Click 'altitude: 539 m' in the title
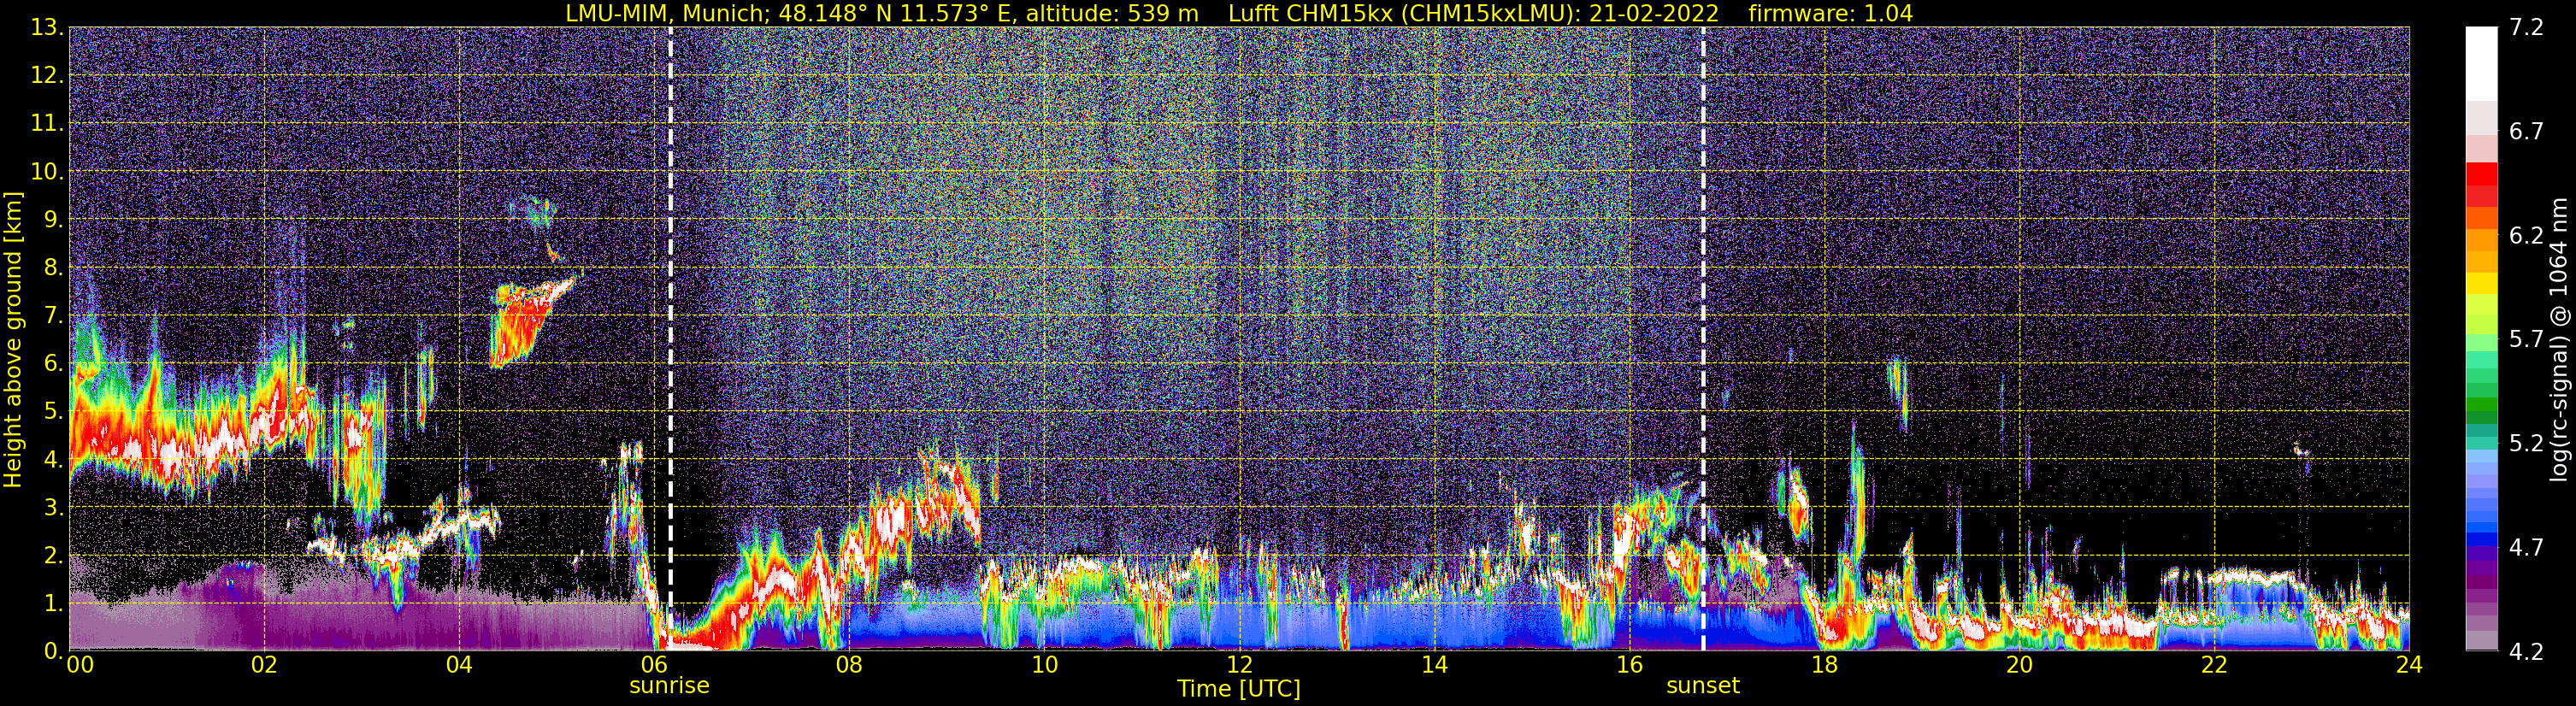Image resolution: width=2576 pixels, height=706 pixels. point(1112,14)
